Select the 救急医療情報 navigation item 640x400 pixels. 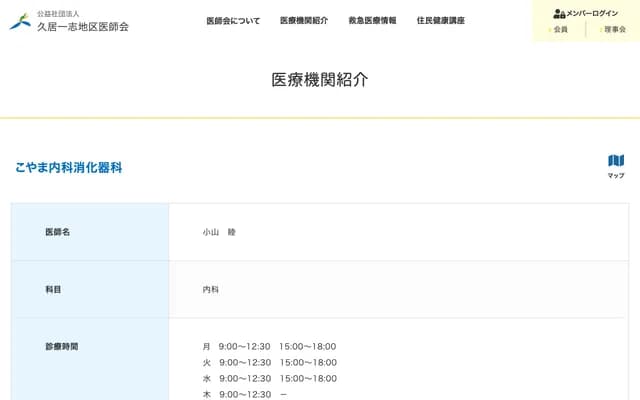tap(372, 20)
